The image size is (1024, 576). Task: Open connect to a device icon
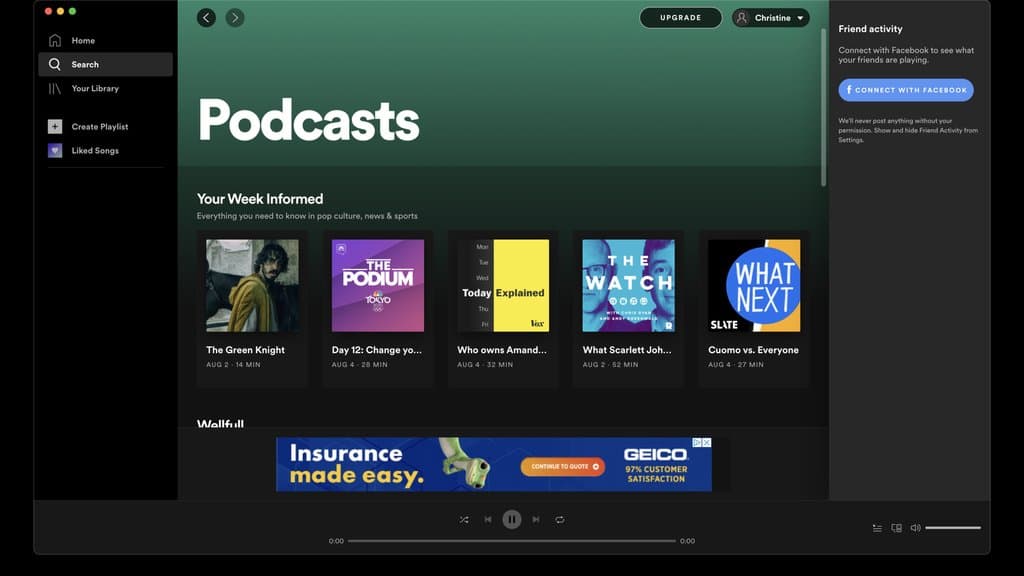(897, 528)
